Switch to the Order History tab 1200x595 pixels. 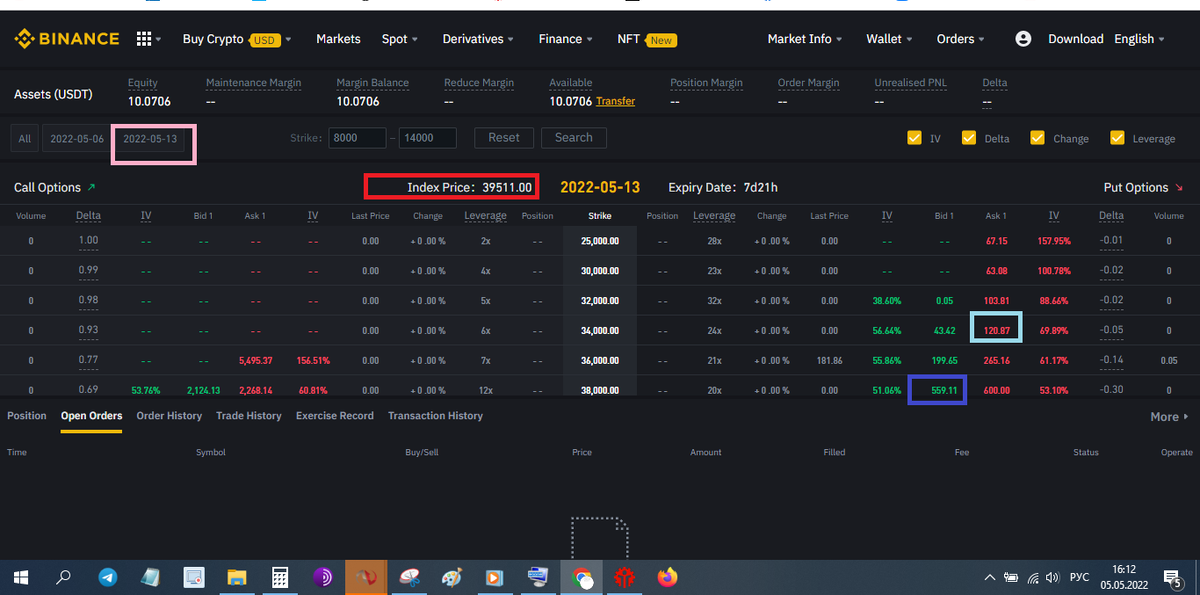click(169, 416)
